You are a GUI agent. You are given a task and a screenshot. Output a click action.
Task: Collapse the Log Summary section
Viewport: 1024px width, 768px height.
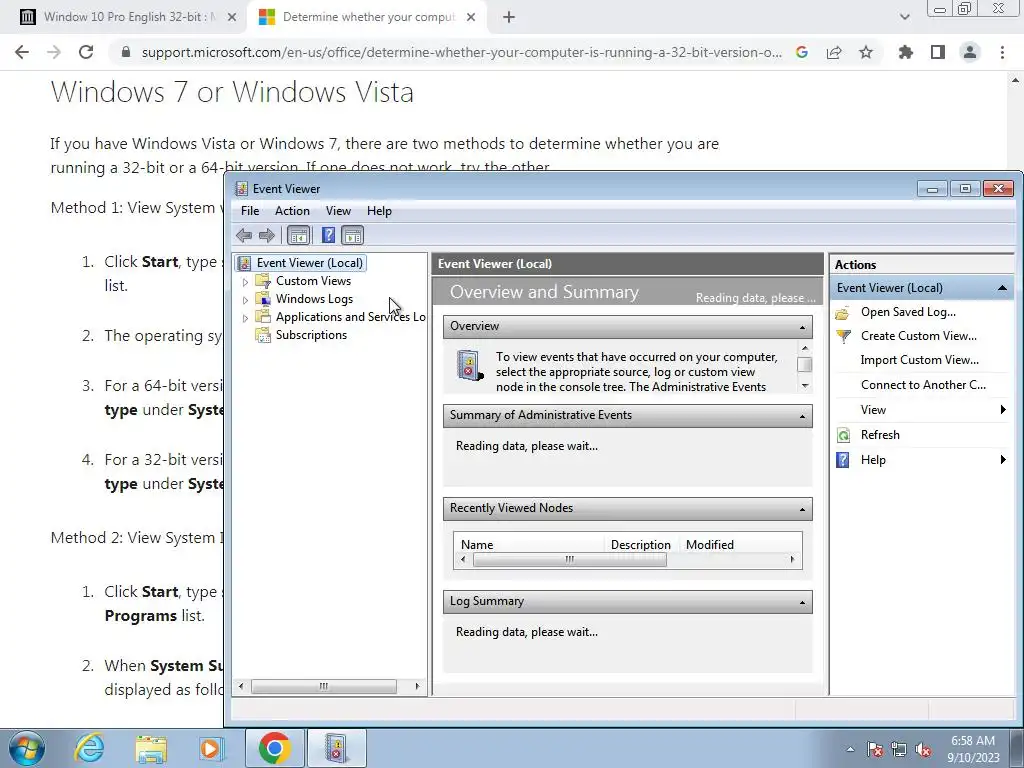tap(802, 602)
